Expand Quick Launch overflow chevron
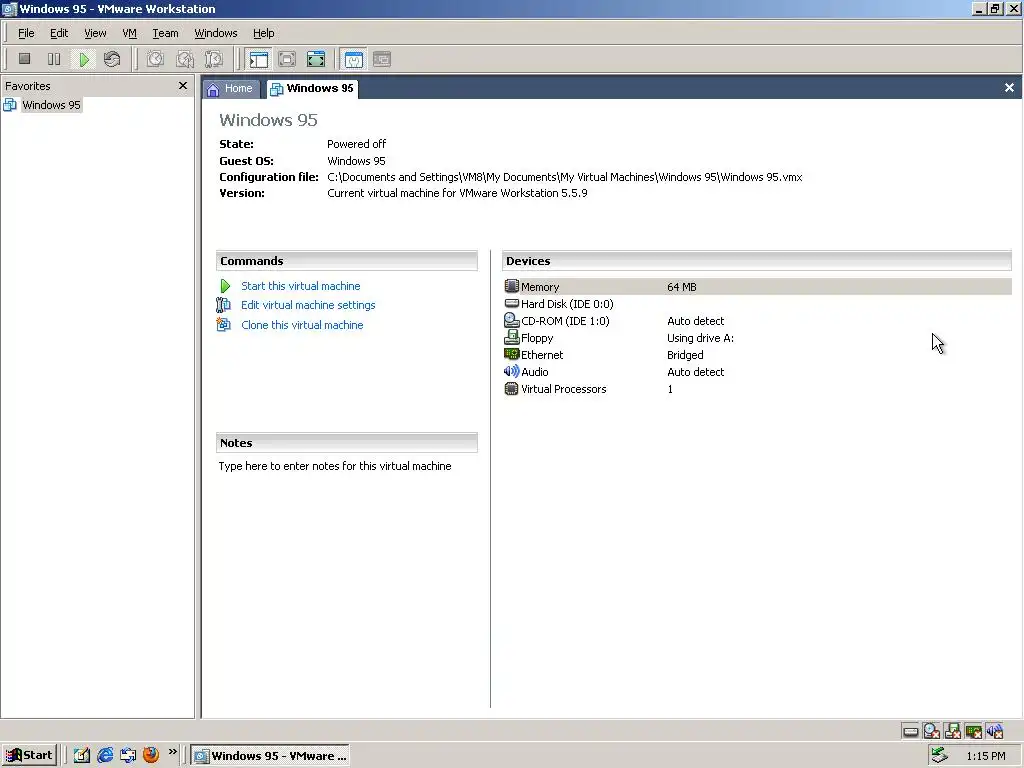This screenshot has height=768, width=1024. pos(172,752)
